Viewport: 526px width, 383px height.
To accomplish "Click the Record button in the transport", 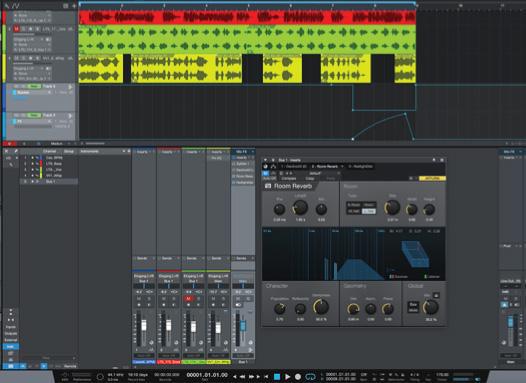I will 298,377.
